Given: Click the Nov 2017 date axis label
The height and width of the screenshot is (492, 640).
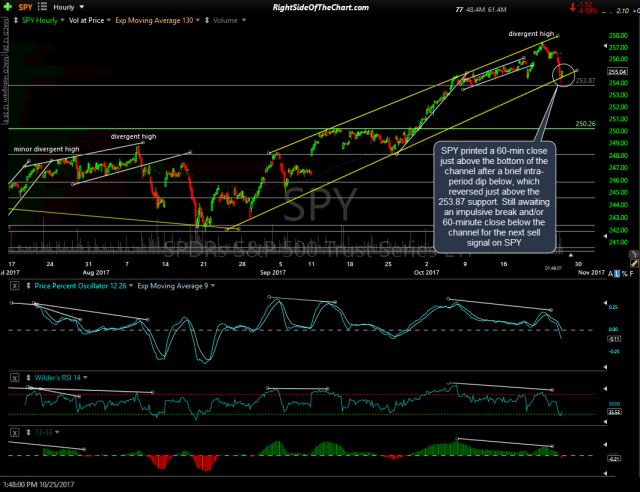Looking at the screenshot, I should tap(591, 272).
